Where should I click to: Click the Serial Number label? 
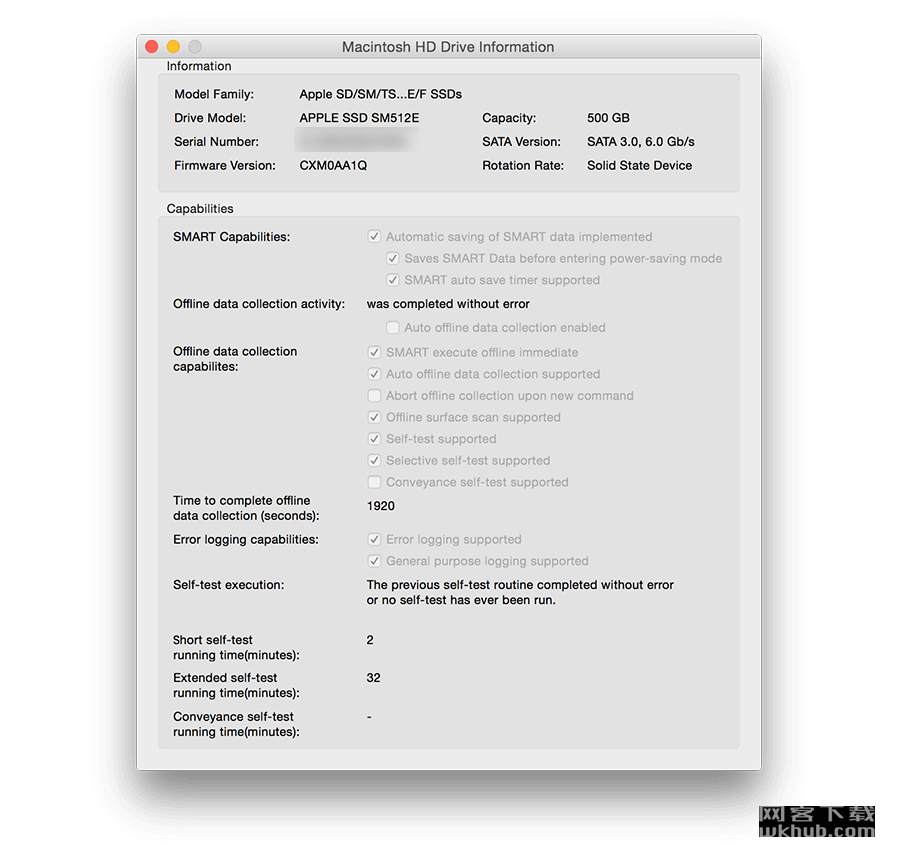(x=216, y=142)
